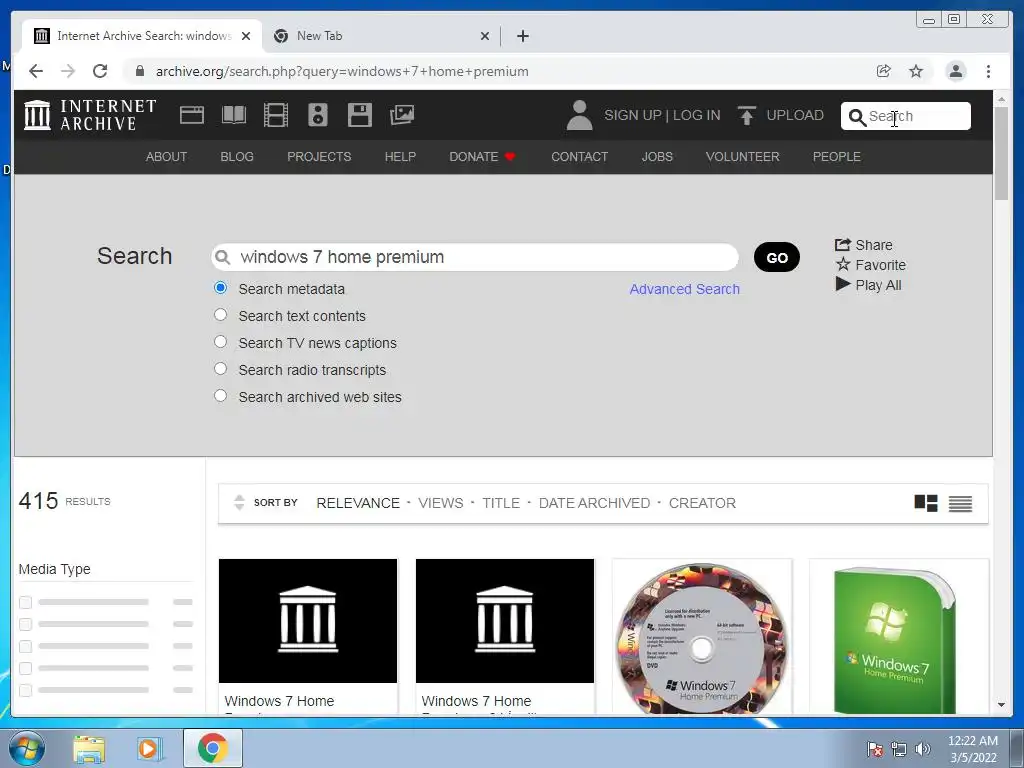Open the Software floppy disk icon
The width and height of the screenshot is (1024, 768).
[360, 115]
